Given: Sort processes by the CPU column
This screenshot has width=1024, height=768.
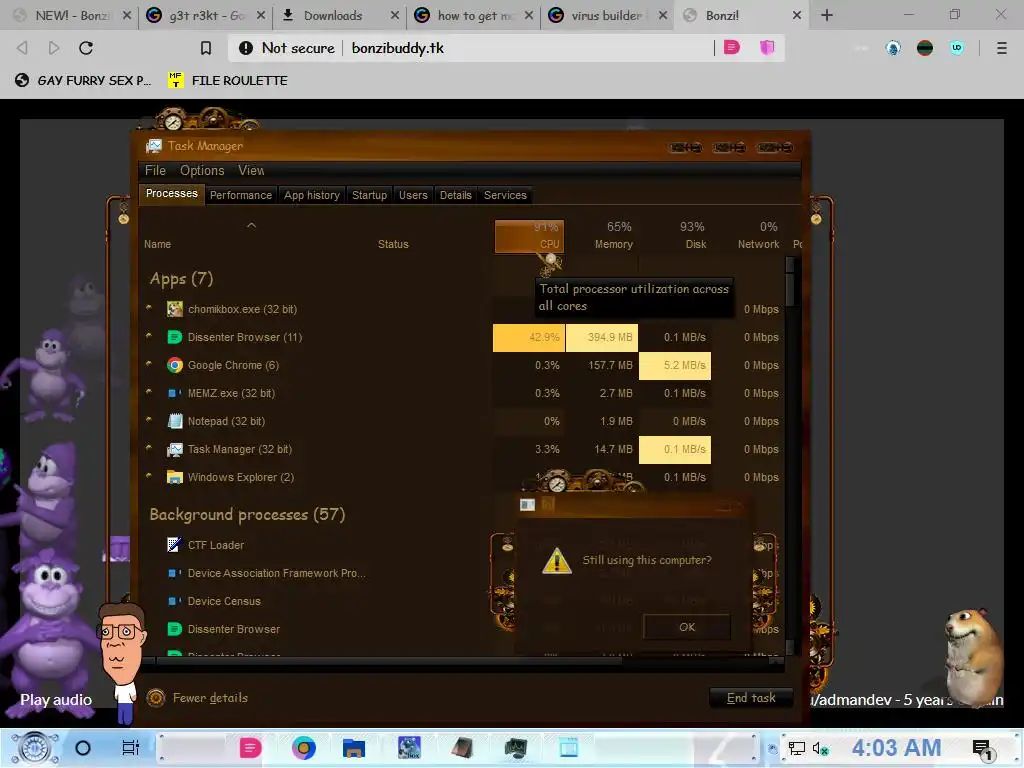Looking at the screenshot, I should click(530, 236).
